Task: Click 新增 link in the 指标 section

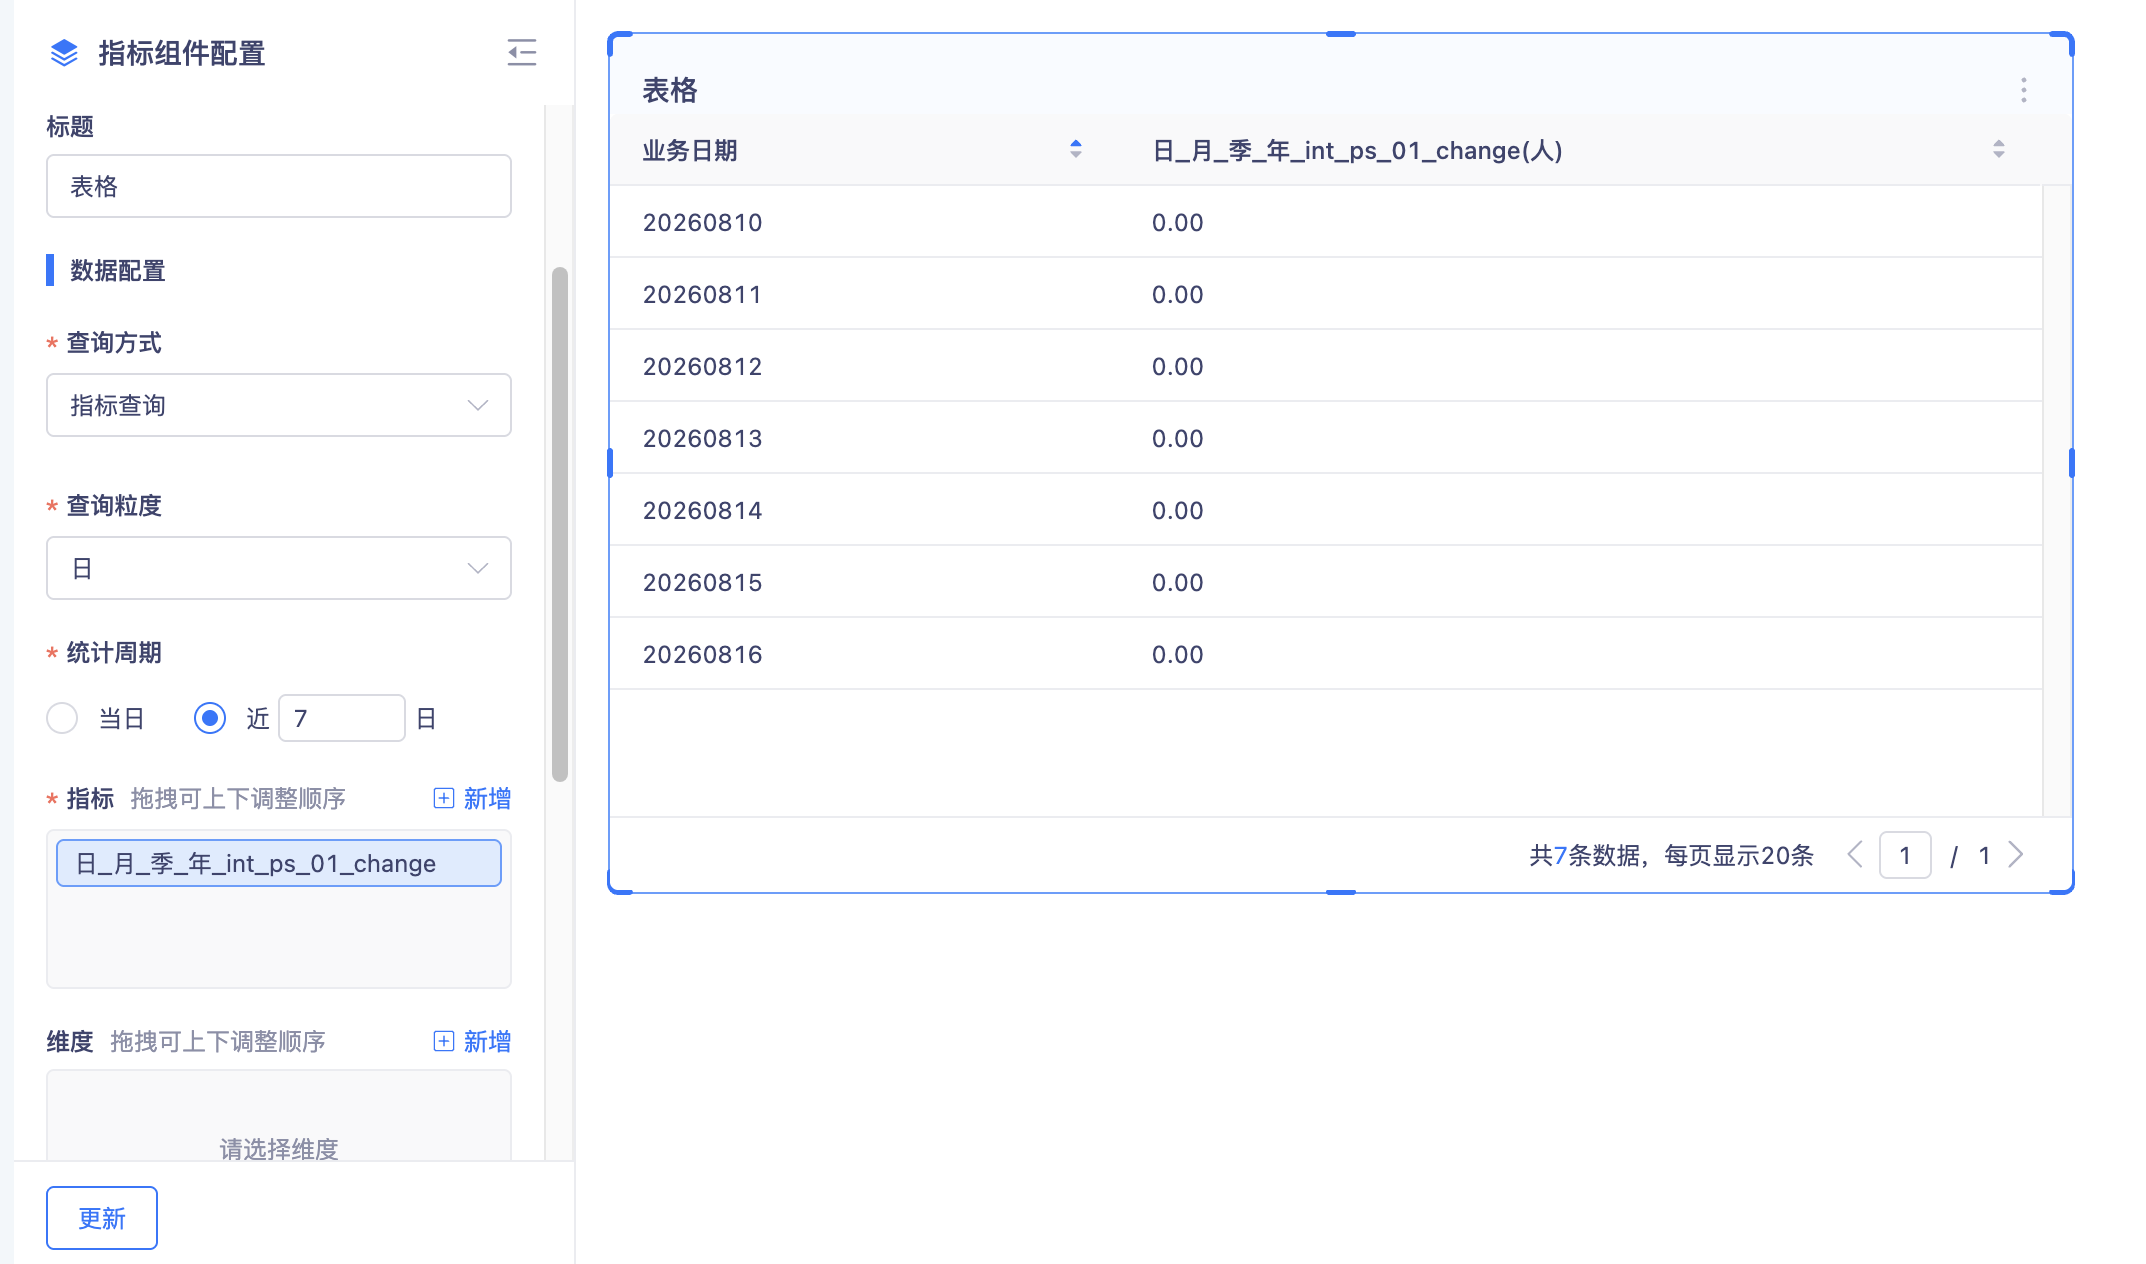Action: 487,798
